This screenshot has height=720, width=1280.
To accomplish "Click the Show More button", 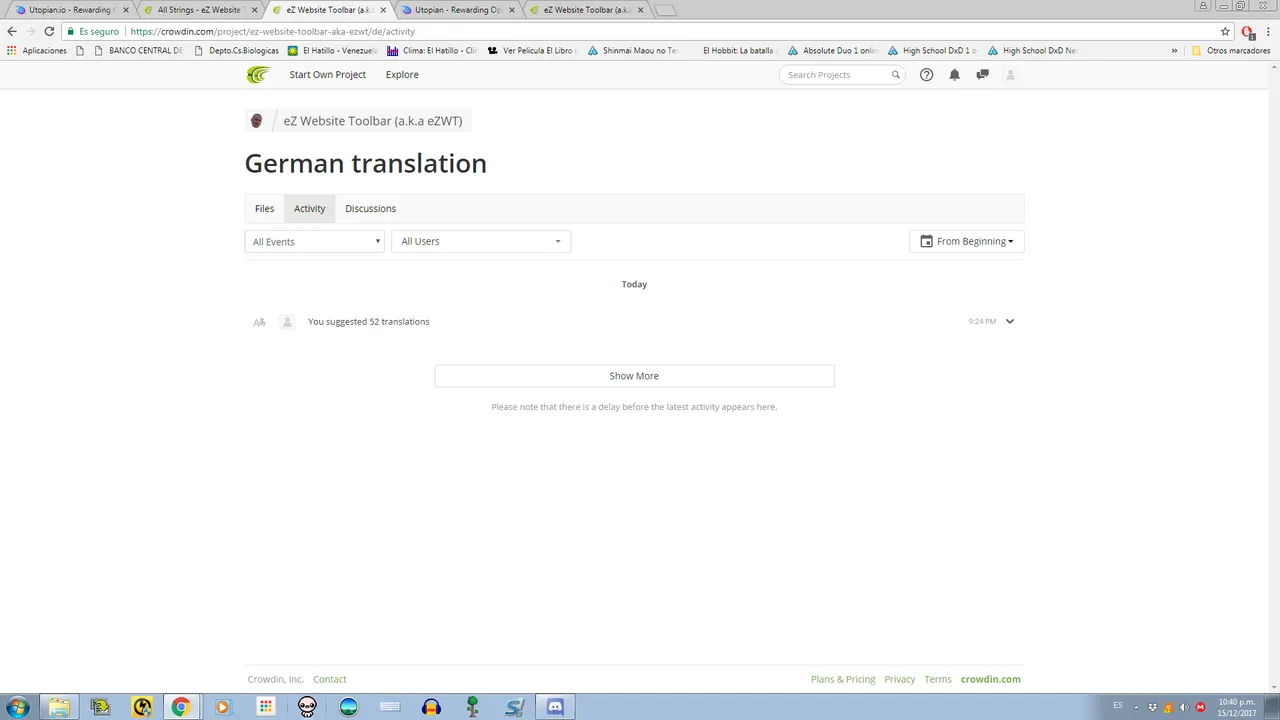I will tap(634, 376).
